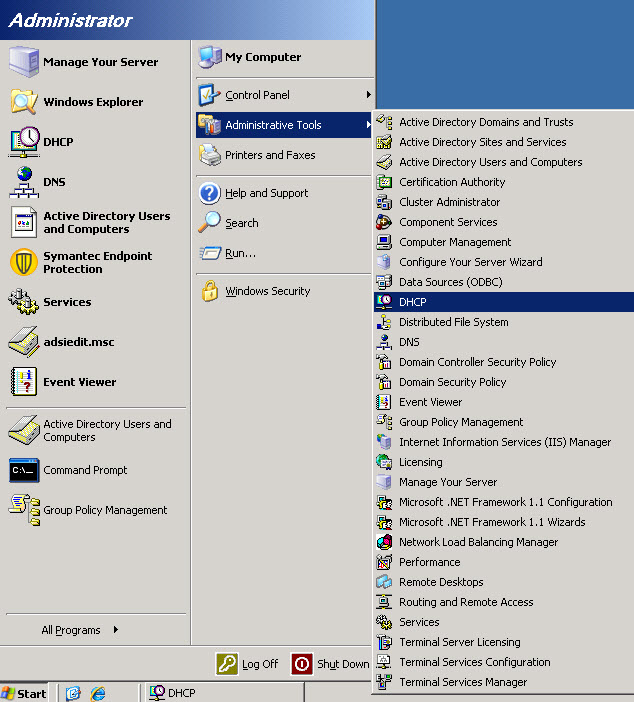Open Command Prompt icon
This screenshot has width=634, height=702.
click(x=24, y=470)
